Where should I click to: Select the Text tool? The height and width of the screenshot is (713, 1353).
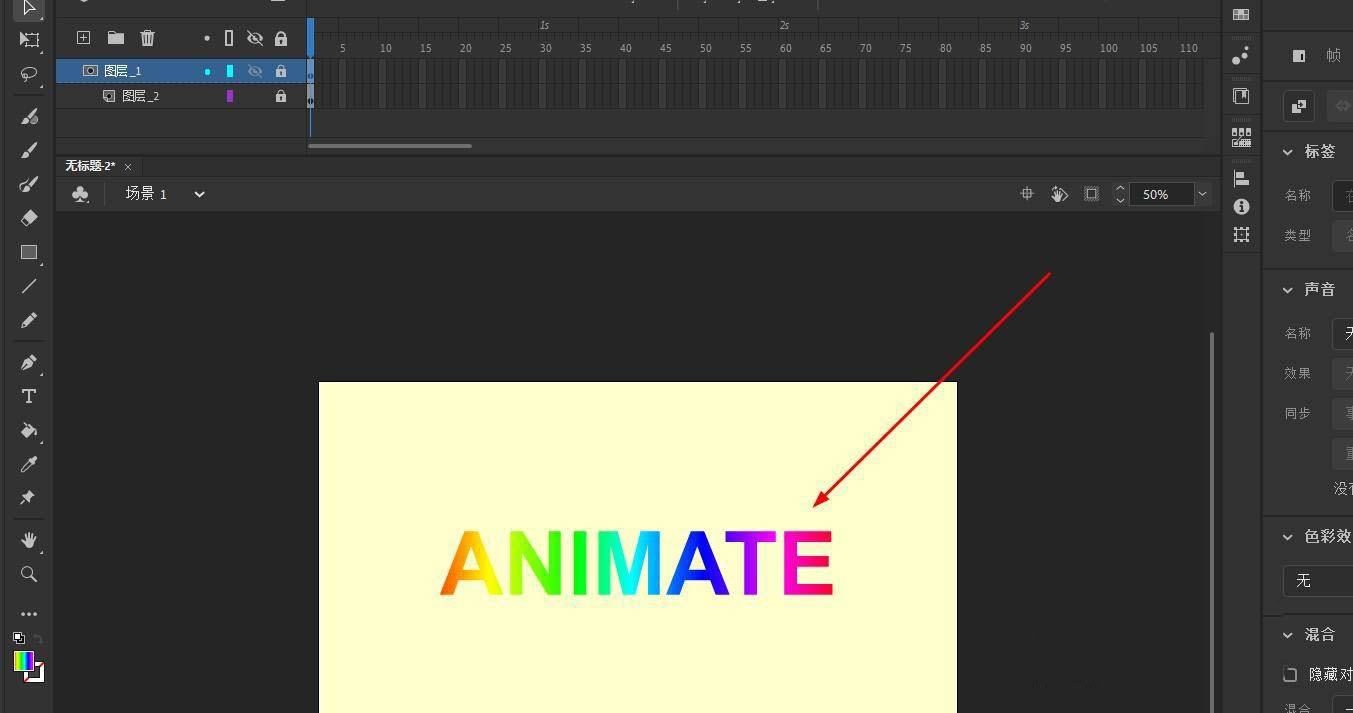coord(29,396)
